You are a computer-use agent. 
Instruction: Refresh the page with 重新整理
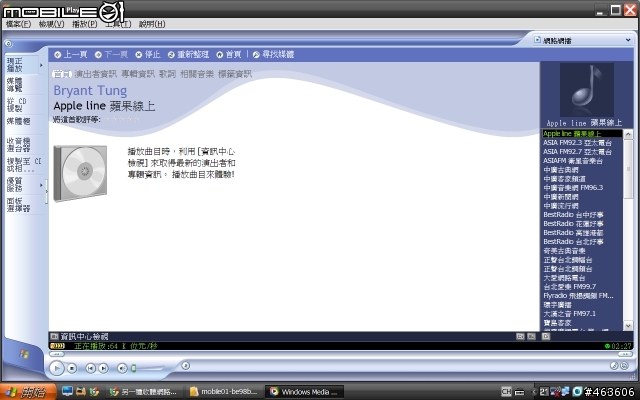[x=188, y=54]
